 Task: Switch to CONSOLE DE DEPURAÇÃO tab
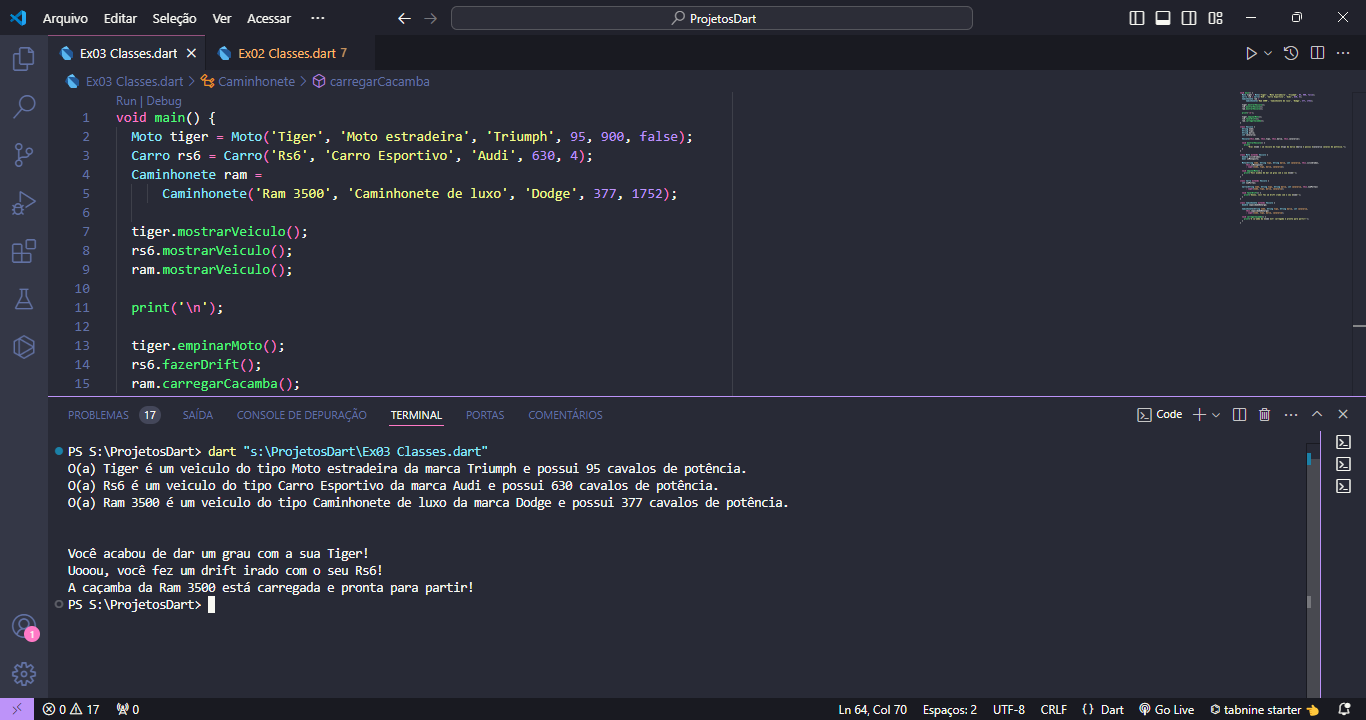pos(302,415)
